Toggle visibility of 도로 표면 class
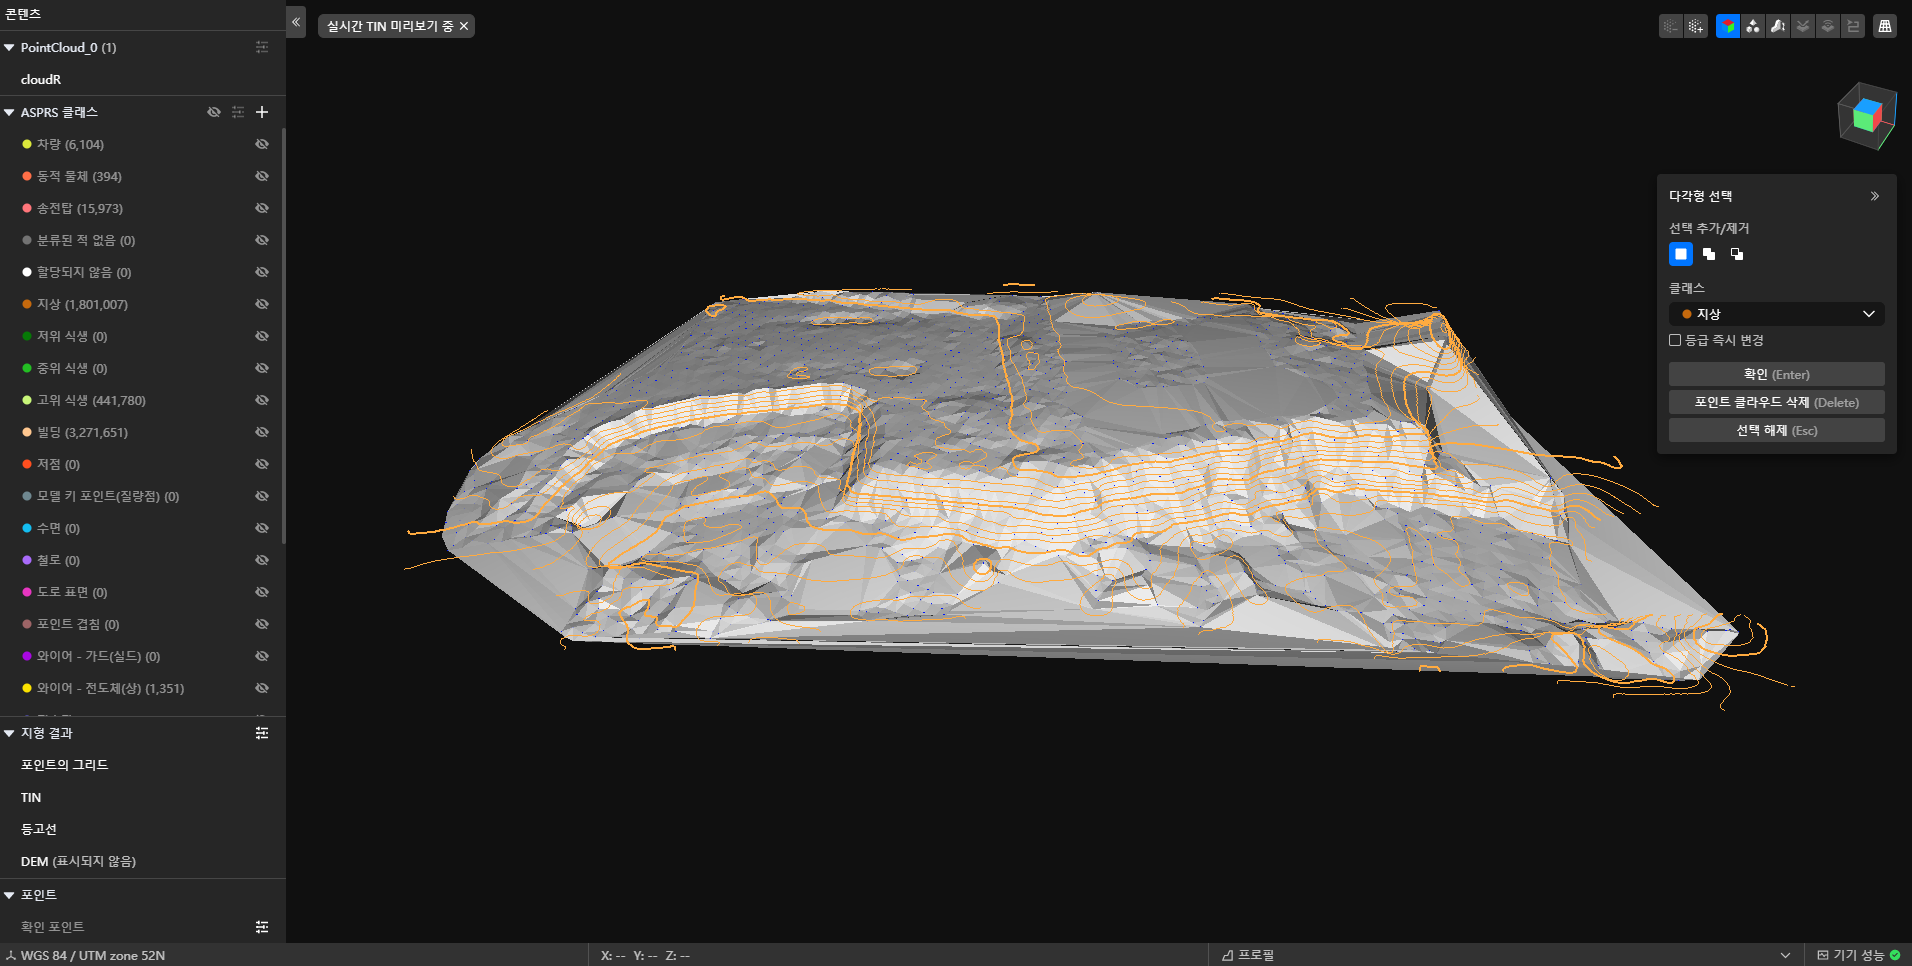This screenshot has width=1912, height=966. click(x=262, y=592)
